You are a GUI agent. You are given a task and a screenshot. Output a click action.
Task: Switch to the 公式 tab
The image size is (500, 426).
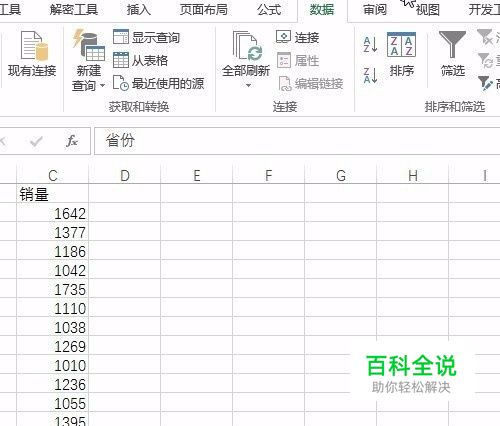click(269, 10)
